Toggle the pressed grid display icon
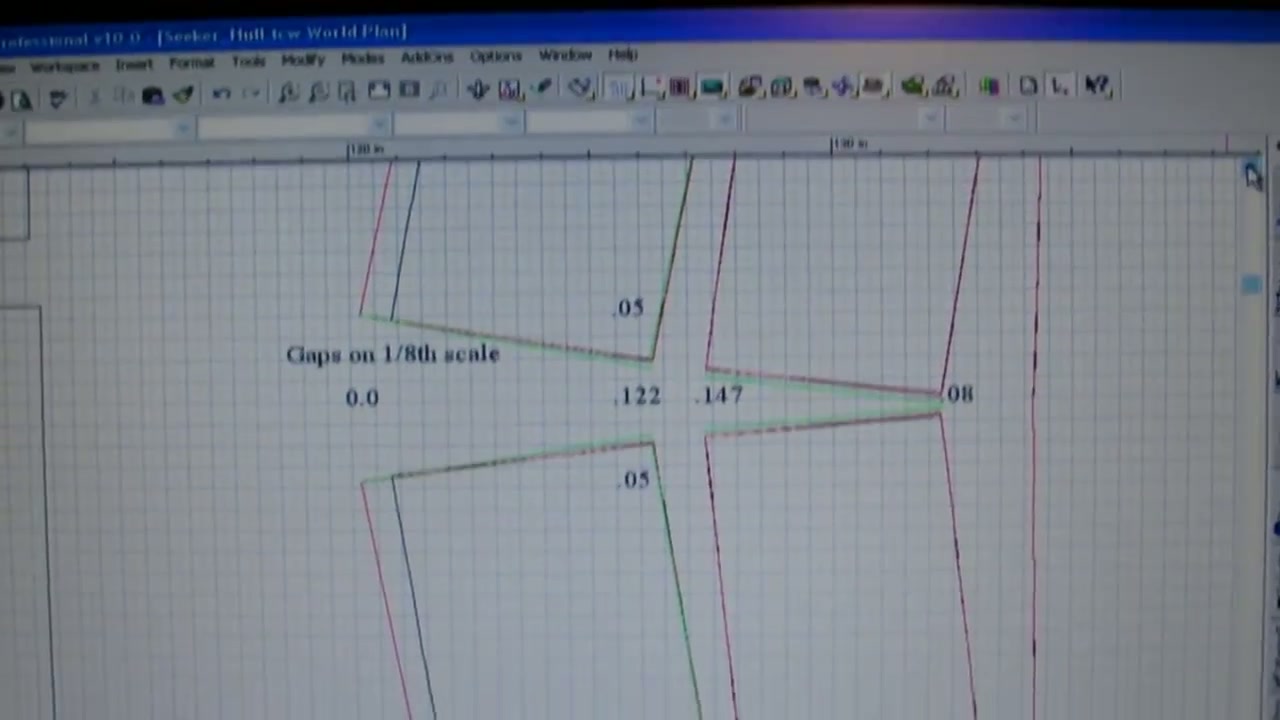 point(620,88)
